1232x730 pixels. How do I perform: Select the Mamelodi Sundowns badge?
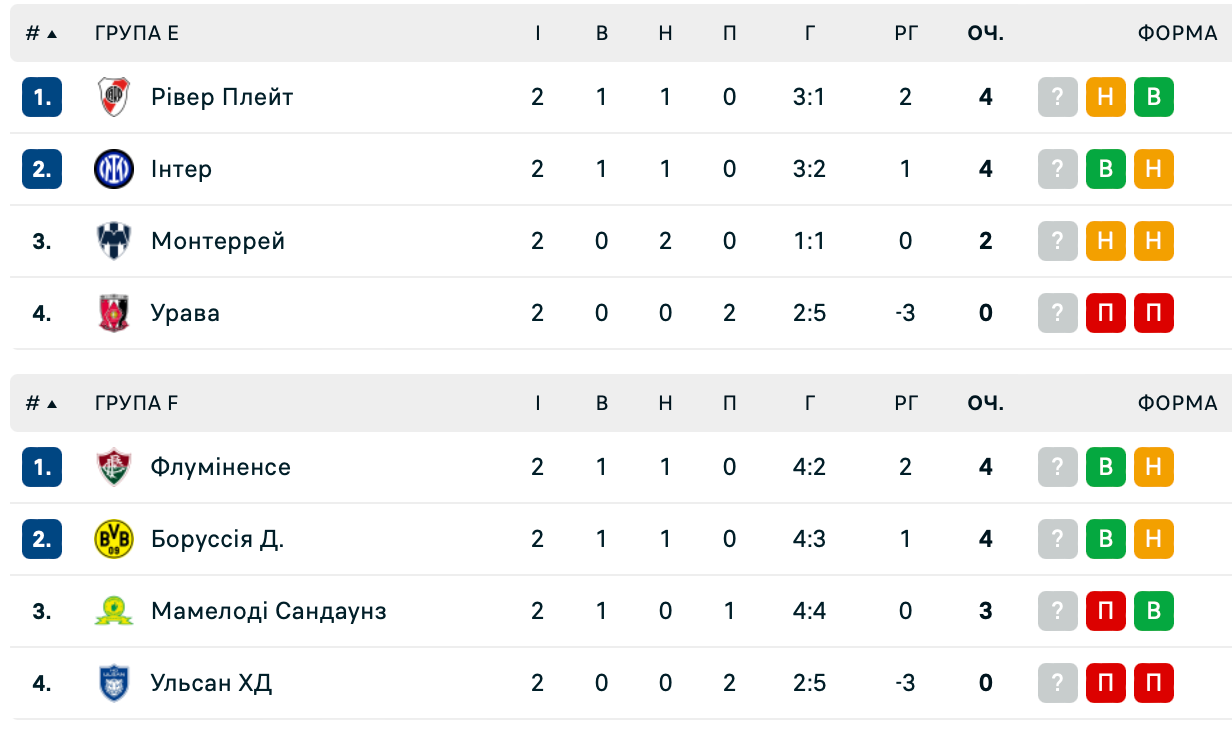click(x=113, y=611)
